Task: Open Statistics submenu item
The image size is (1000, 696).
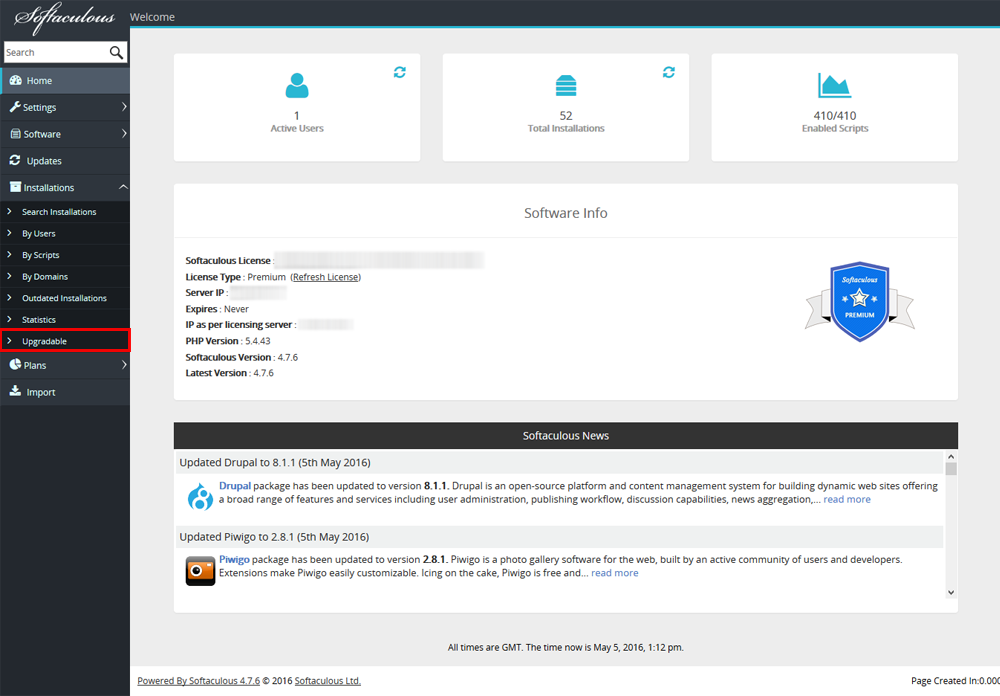Action: tap(65, 320)
